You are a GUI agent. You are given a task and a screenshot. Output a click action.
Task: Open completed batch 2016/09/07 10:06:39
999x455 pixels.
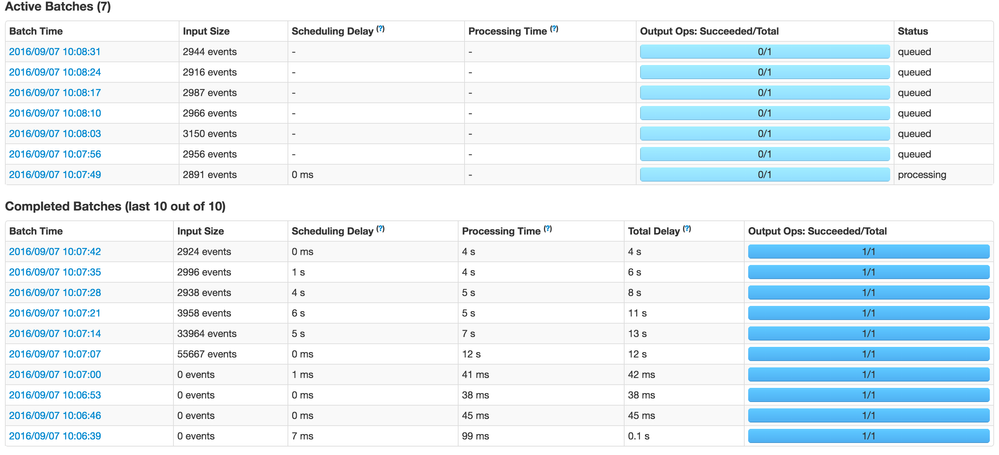55,437
